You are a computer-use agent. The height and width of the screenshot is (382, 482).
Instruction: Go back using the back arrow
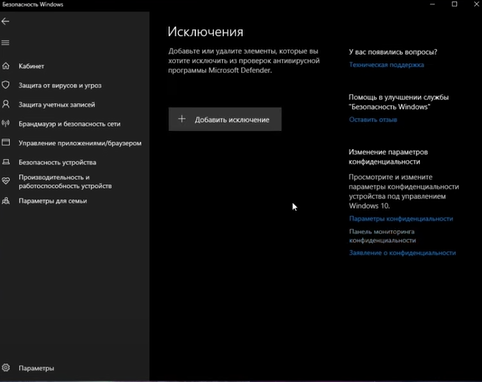[5, 22]
